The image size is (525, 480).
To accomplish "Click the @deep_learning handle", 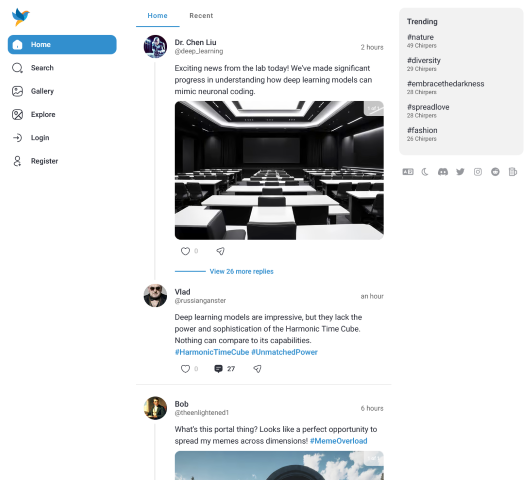I will pos(199,51).
